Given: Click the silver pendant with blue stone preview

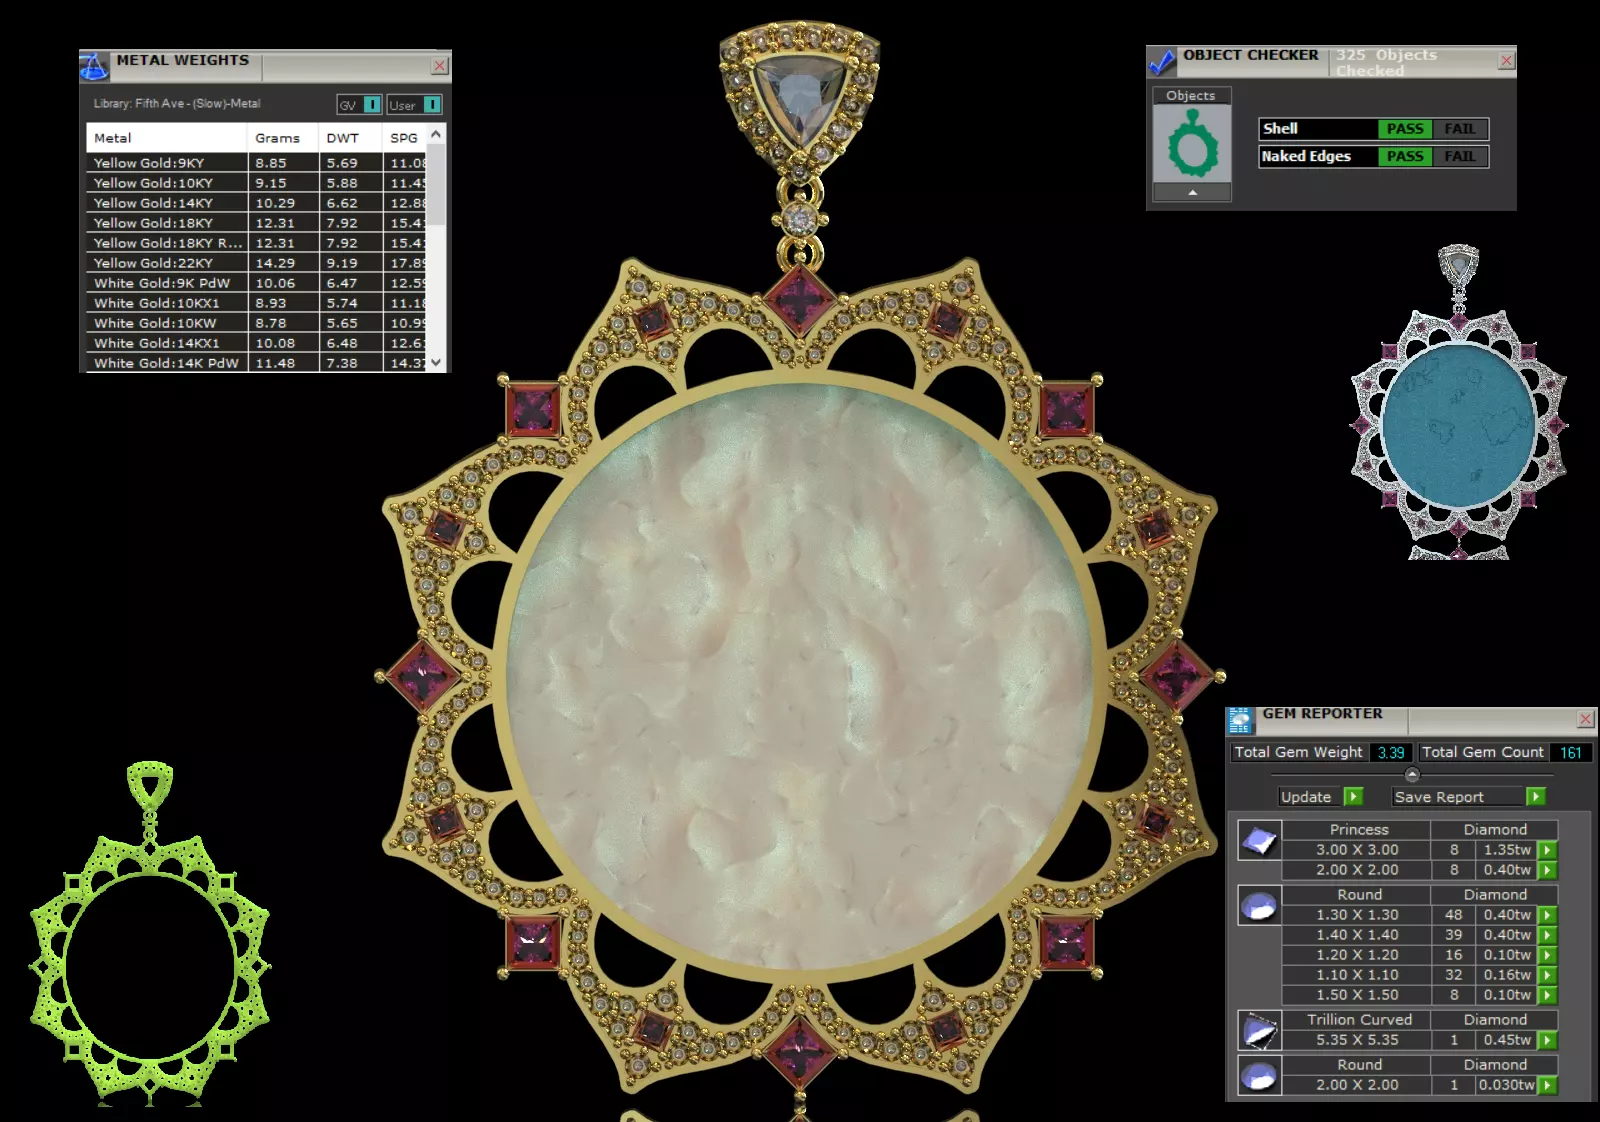Looking at the screenshot, I should tap(1459, 402).
